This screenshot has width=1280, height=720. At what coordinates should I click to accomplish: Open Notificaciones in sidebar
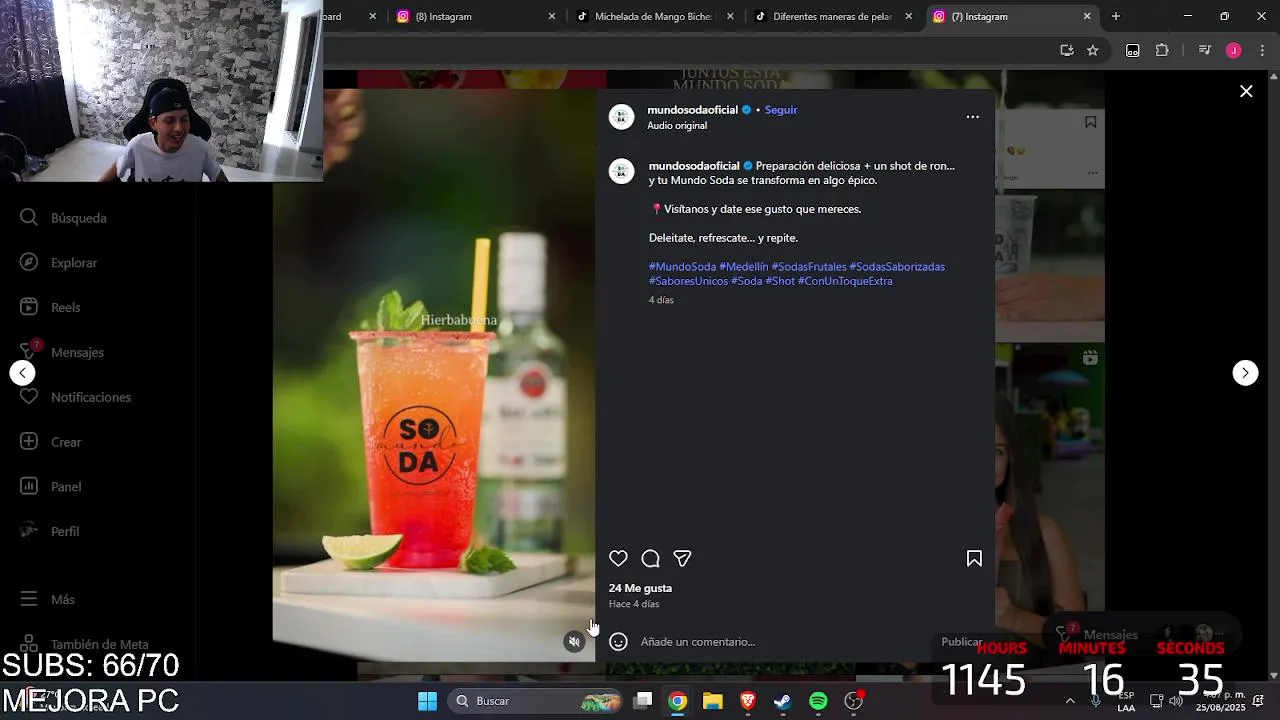click(x=76, y=397)
